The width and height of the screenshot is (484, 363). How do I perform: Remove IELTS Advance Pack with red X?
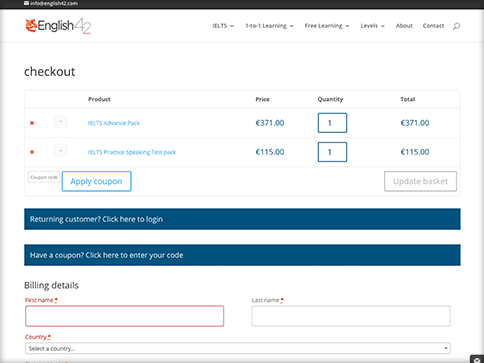tap(32, 123)
